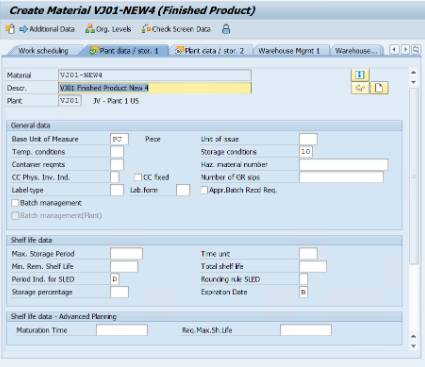
Task: Edit the Descr. field
Action: point(155,88)
